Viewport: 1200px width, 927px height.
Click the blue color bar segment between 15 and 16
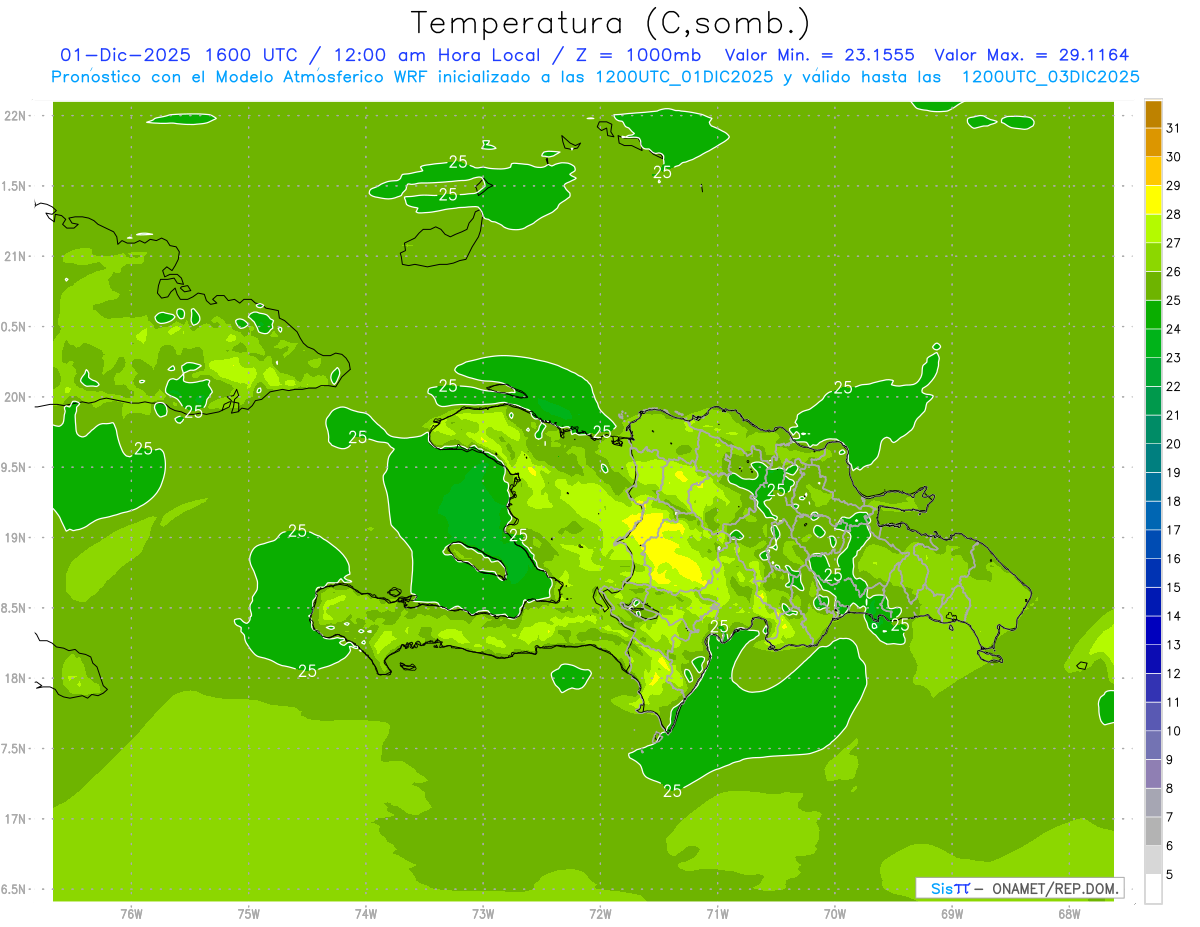(1153, 573)
